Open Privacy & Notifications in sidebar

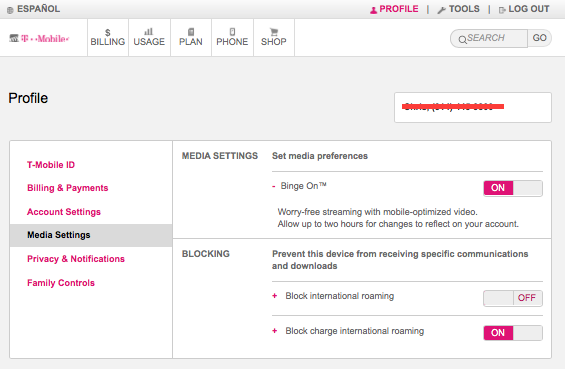(x=76, y=259)
